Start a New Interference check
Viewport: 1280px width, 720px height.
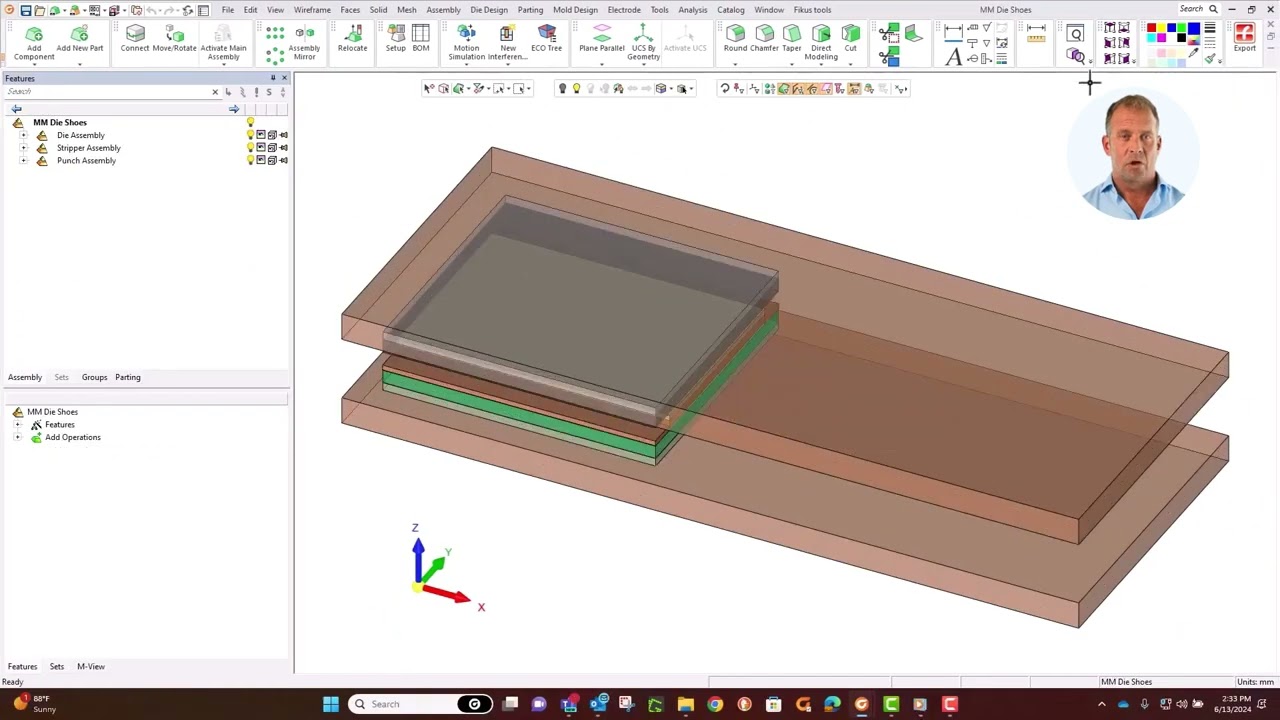click(507, 43)
